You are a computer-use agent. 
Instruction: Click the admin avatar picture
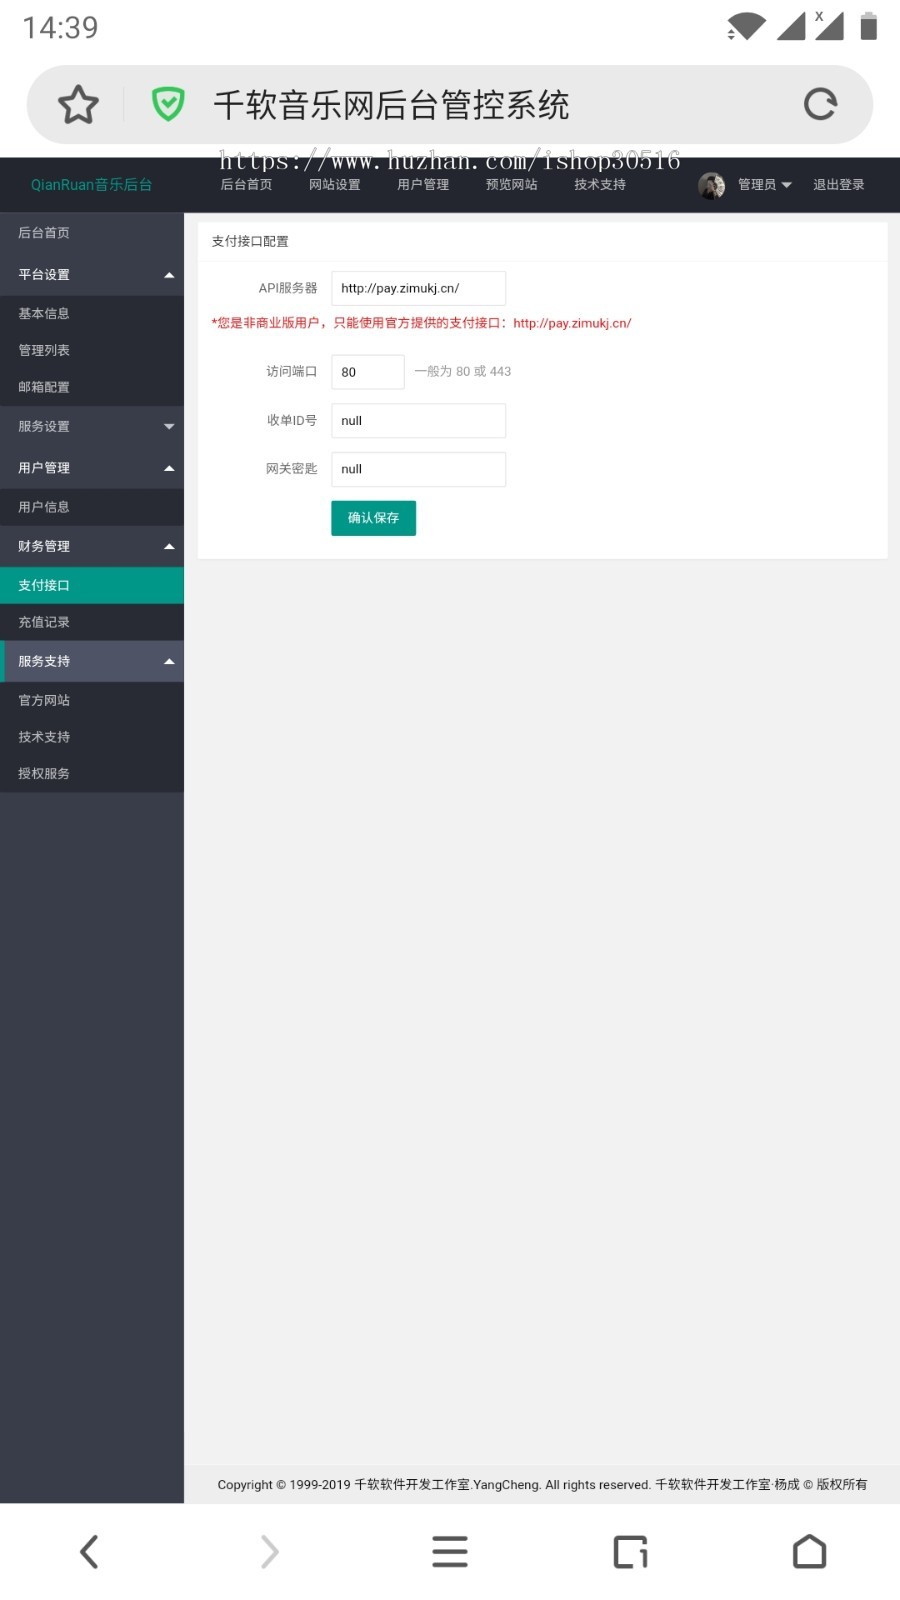click(712, 185)
